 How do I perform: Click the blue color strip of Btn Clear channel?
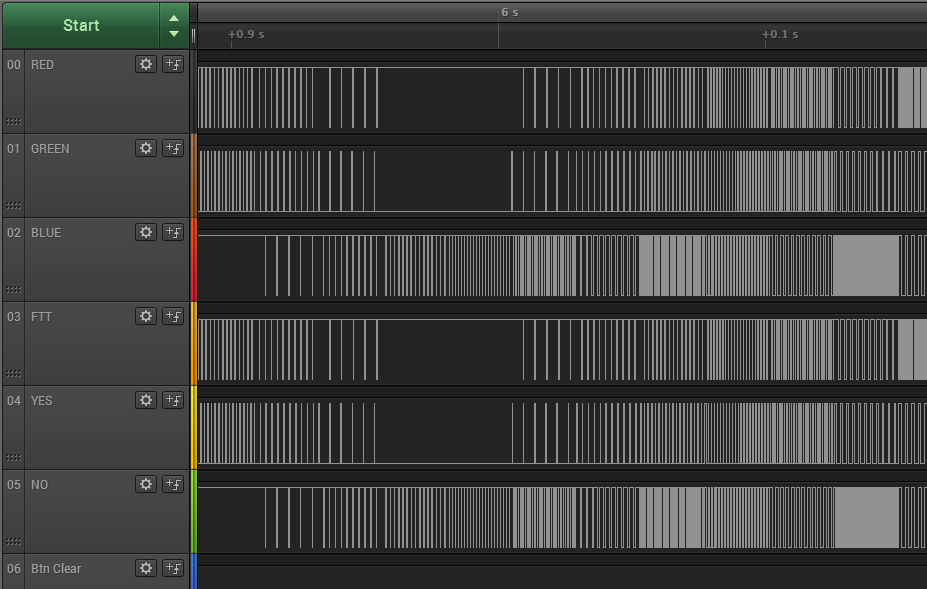pyautogui.click(x=193, y=571)
